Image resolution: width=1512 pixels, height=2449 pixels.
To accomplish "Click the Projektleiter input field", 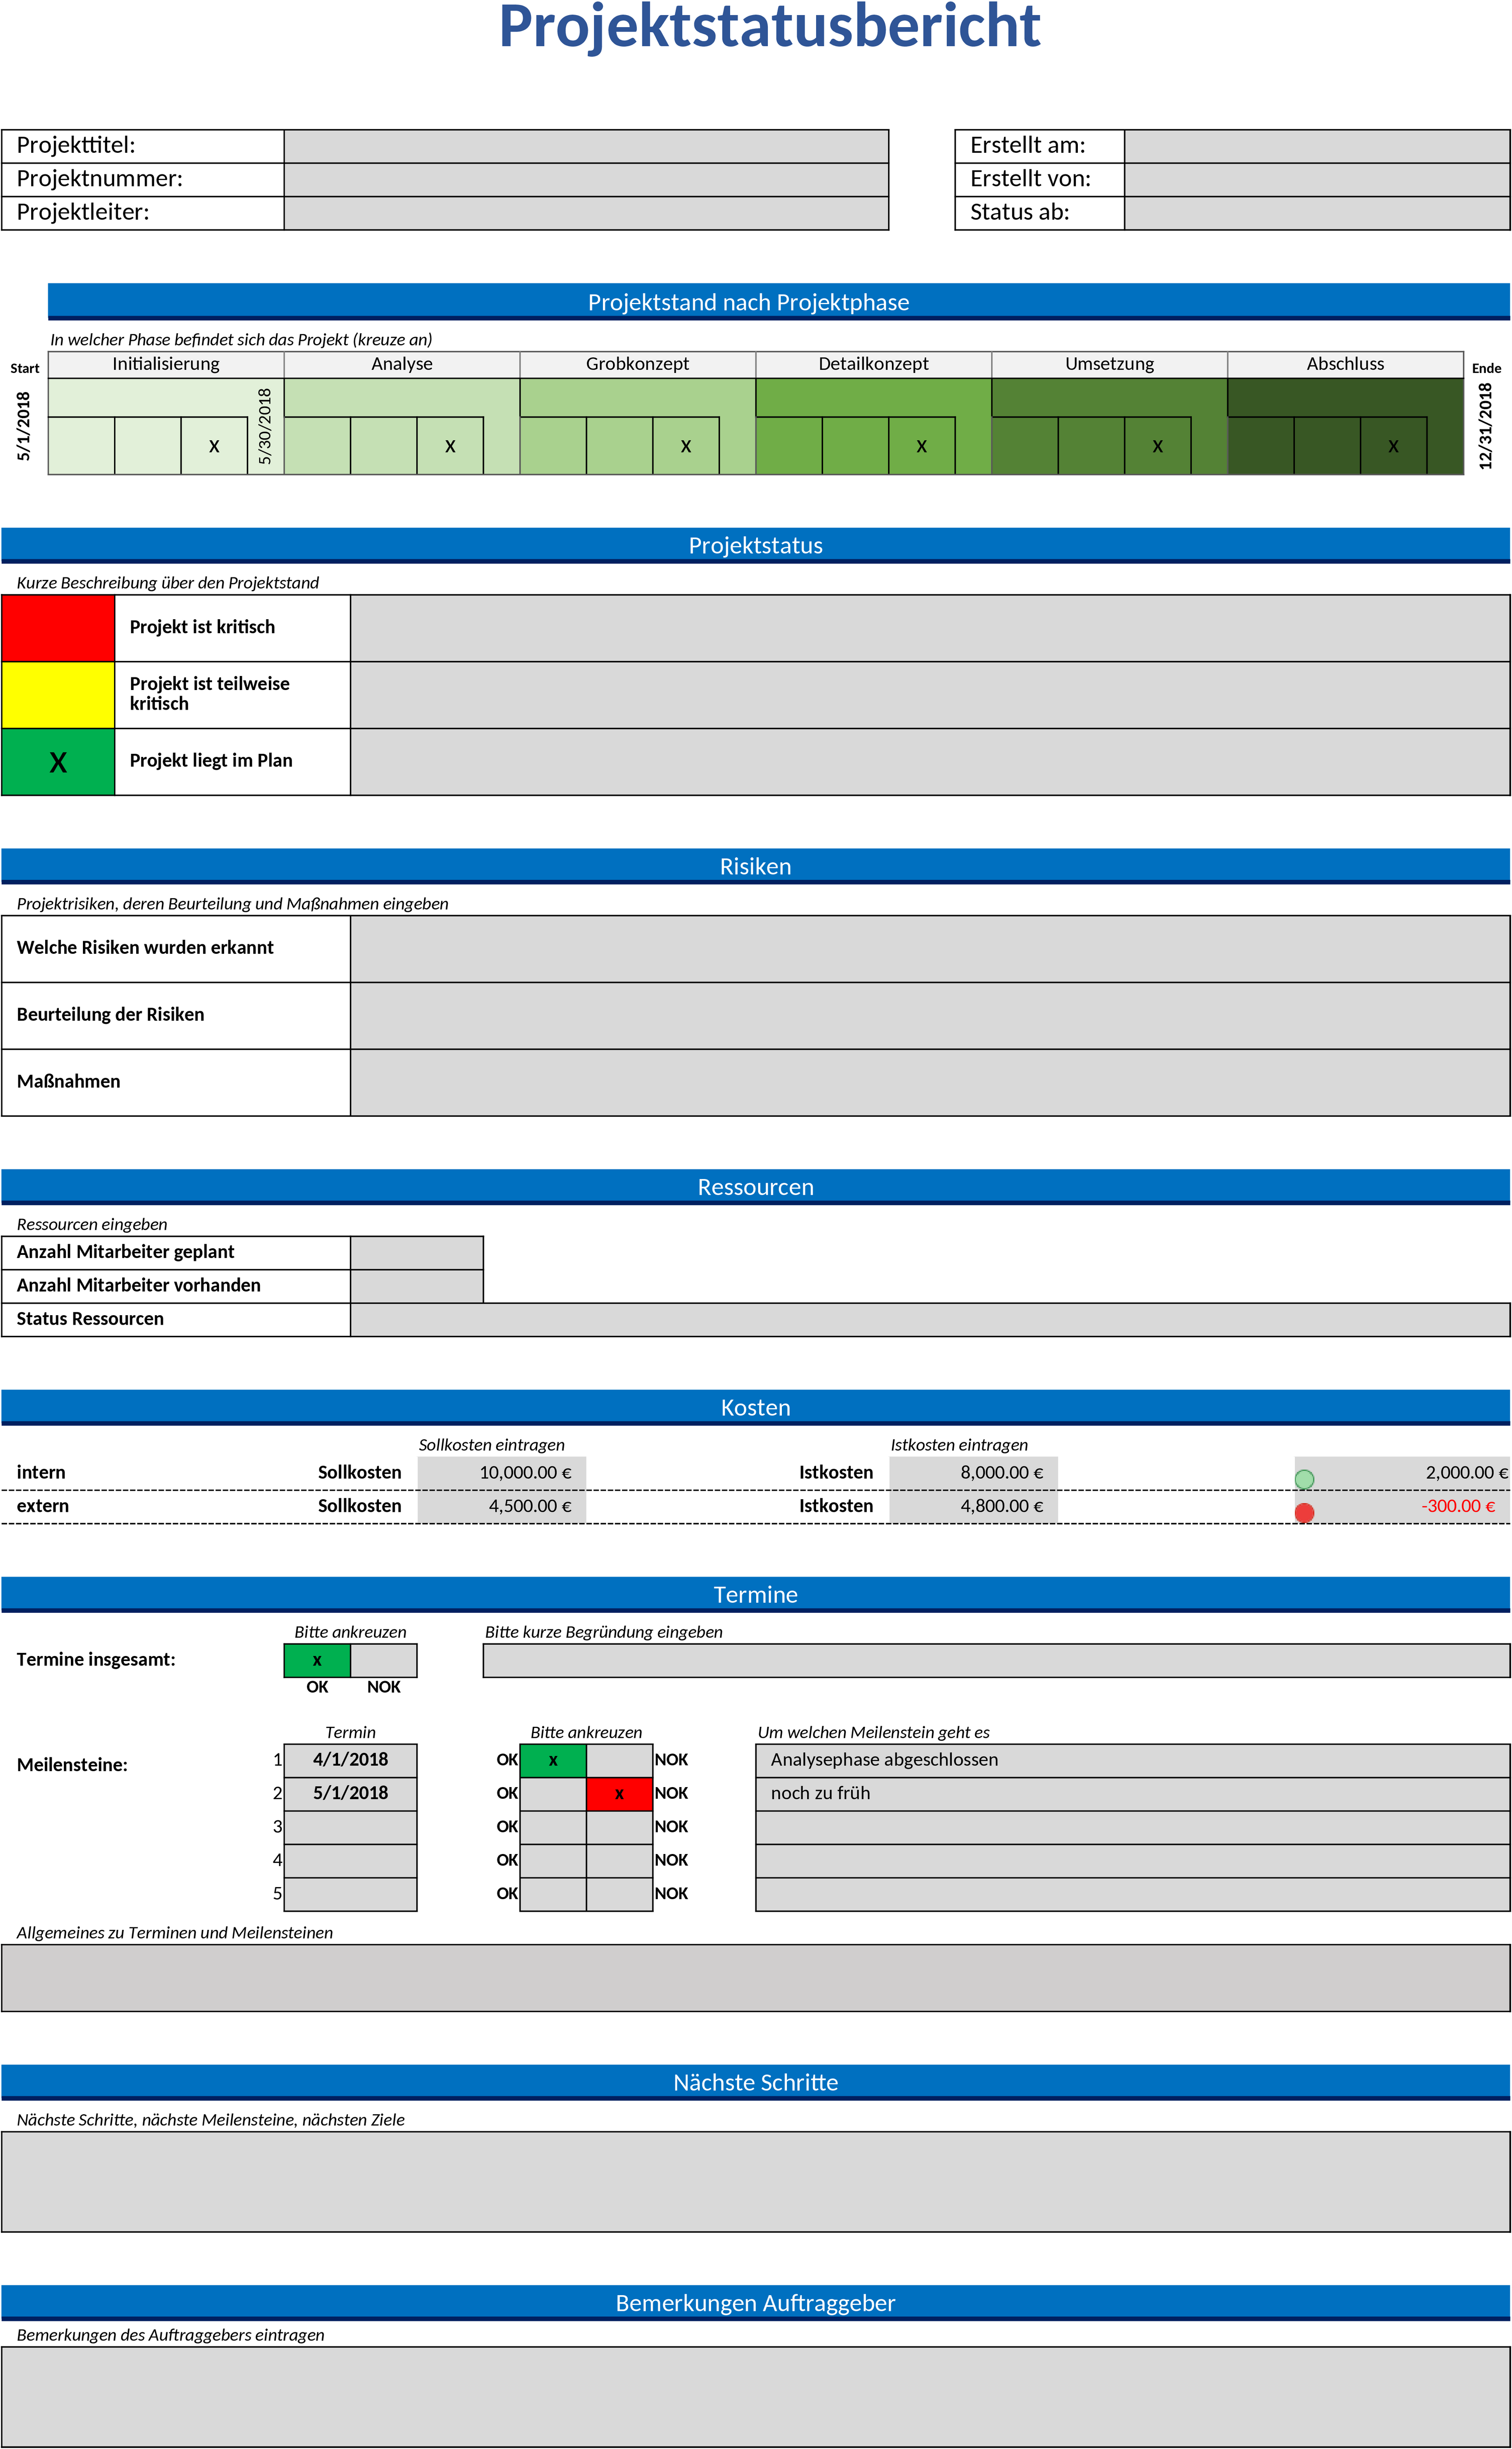I will pos(586,213).
